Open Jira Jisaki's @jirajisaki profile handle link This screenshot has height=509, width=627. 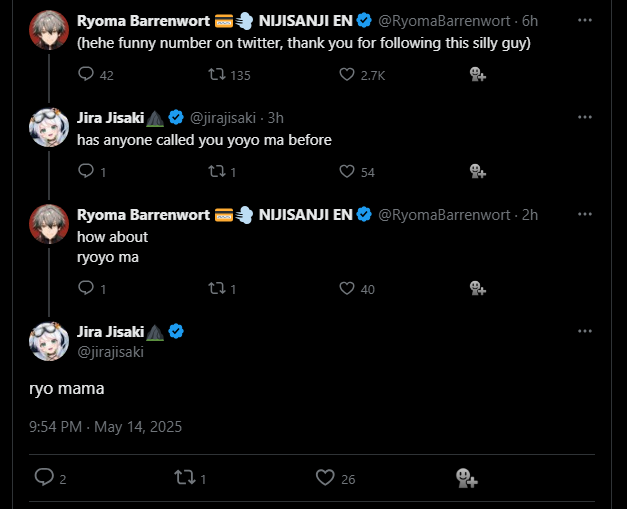coord(113,351)
